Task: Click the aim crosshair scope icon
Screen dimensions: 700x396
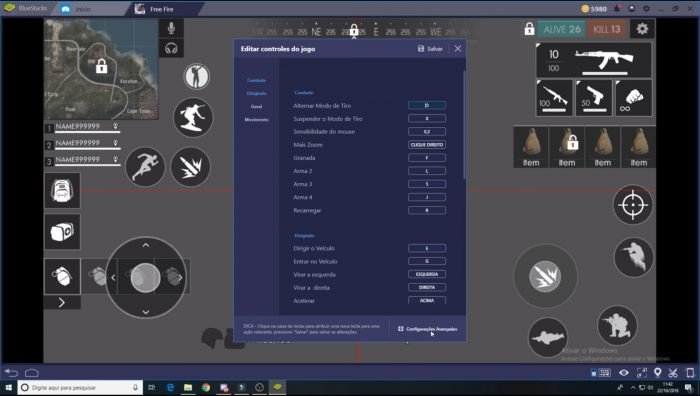Action: click(x=633, y=205)
